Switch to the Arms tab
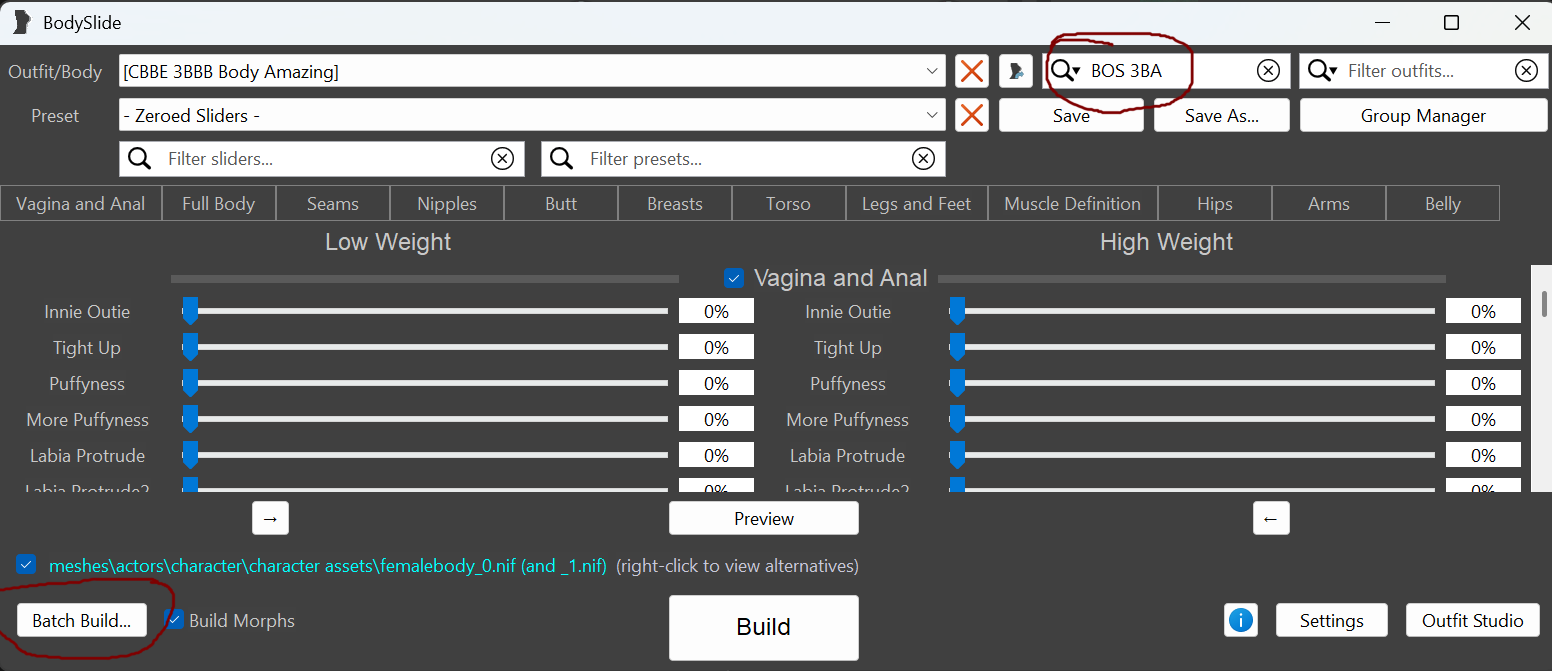The image size is (1552, 671). [x=1329, y=203]
